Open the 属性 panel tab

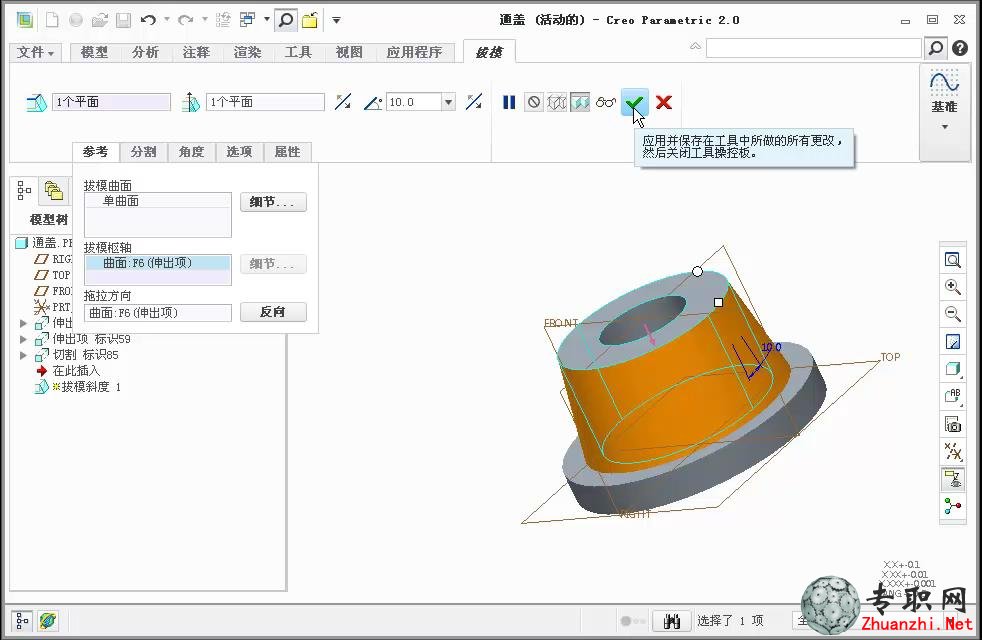click(287, 152)
